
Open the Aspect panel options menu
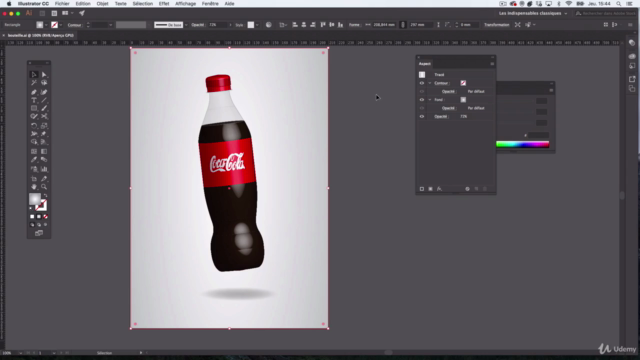click(492, 64)
